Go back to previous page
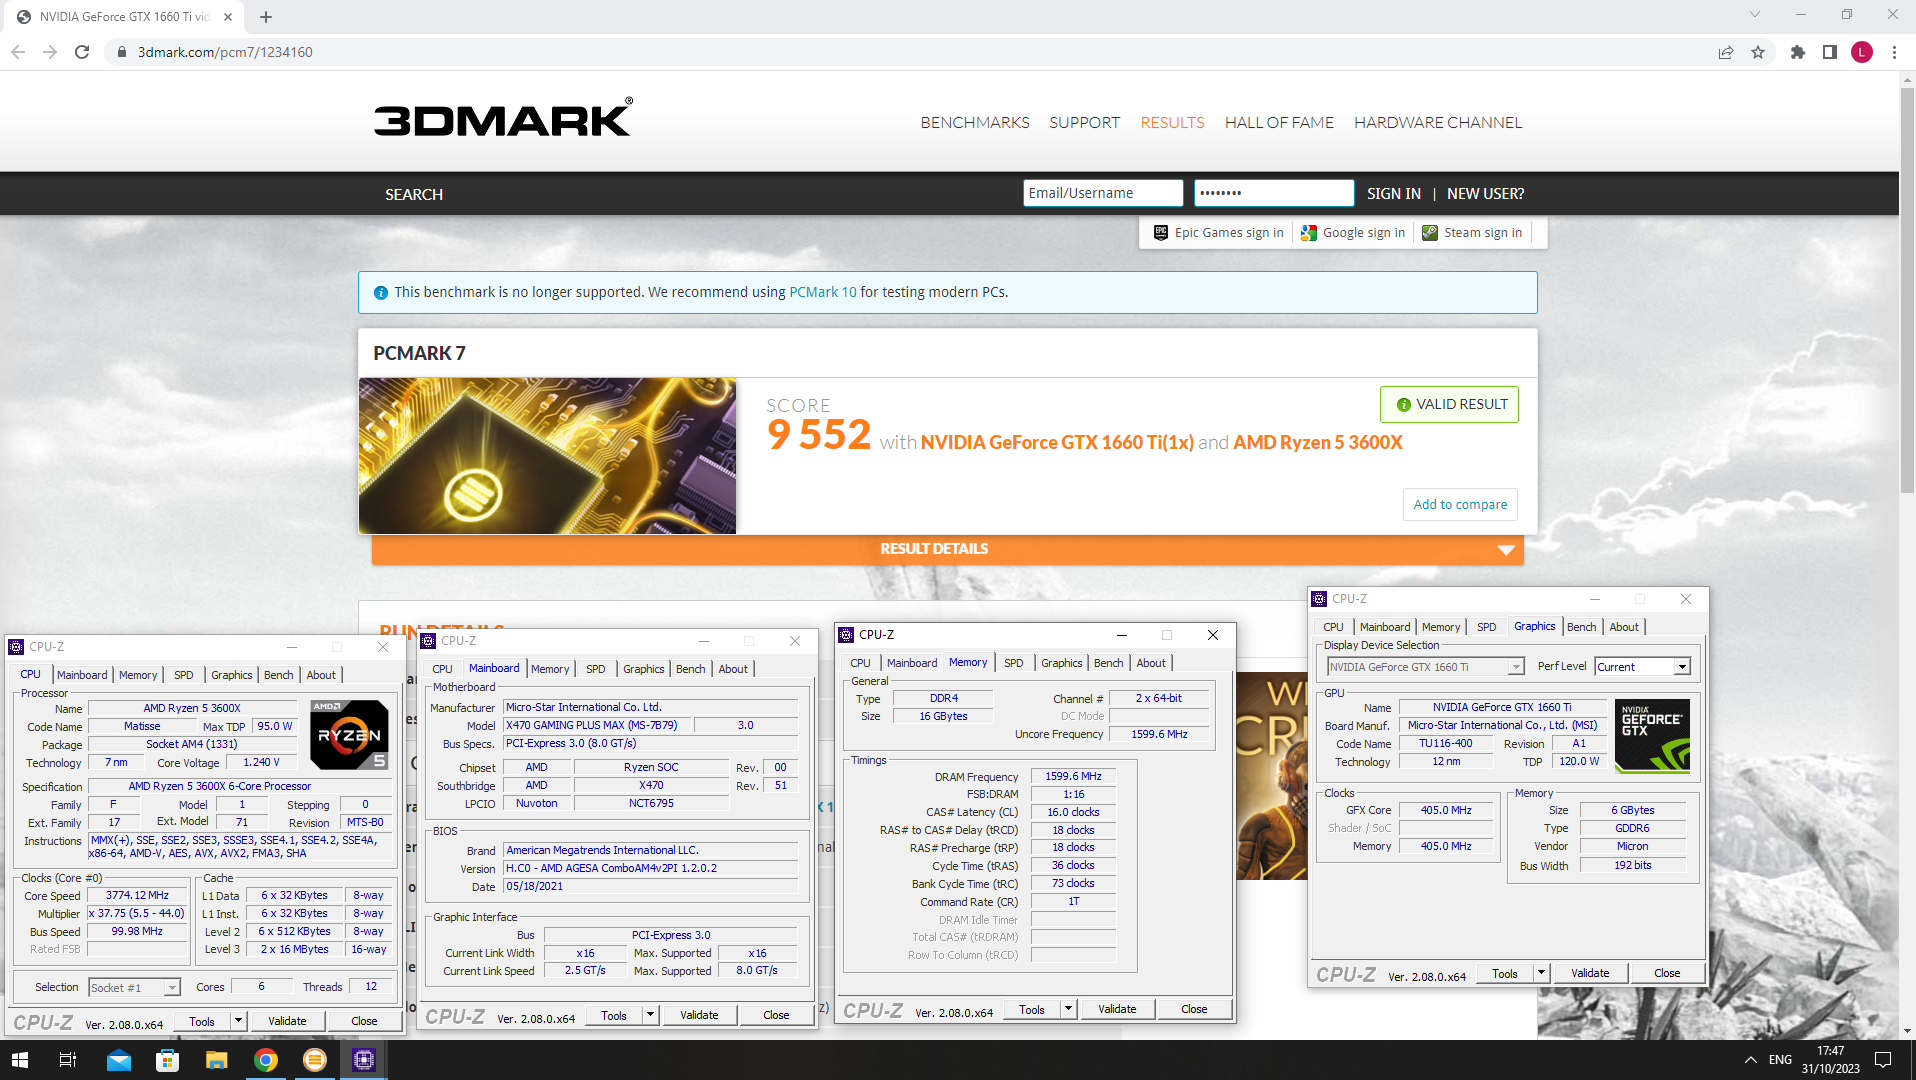Viewport: 1916px width, 1080px height. tap(18, 52)
